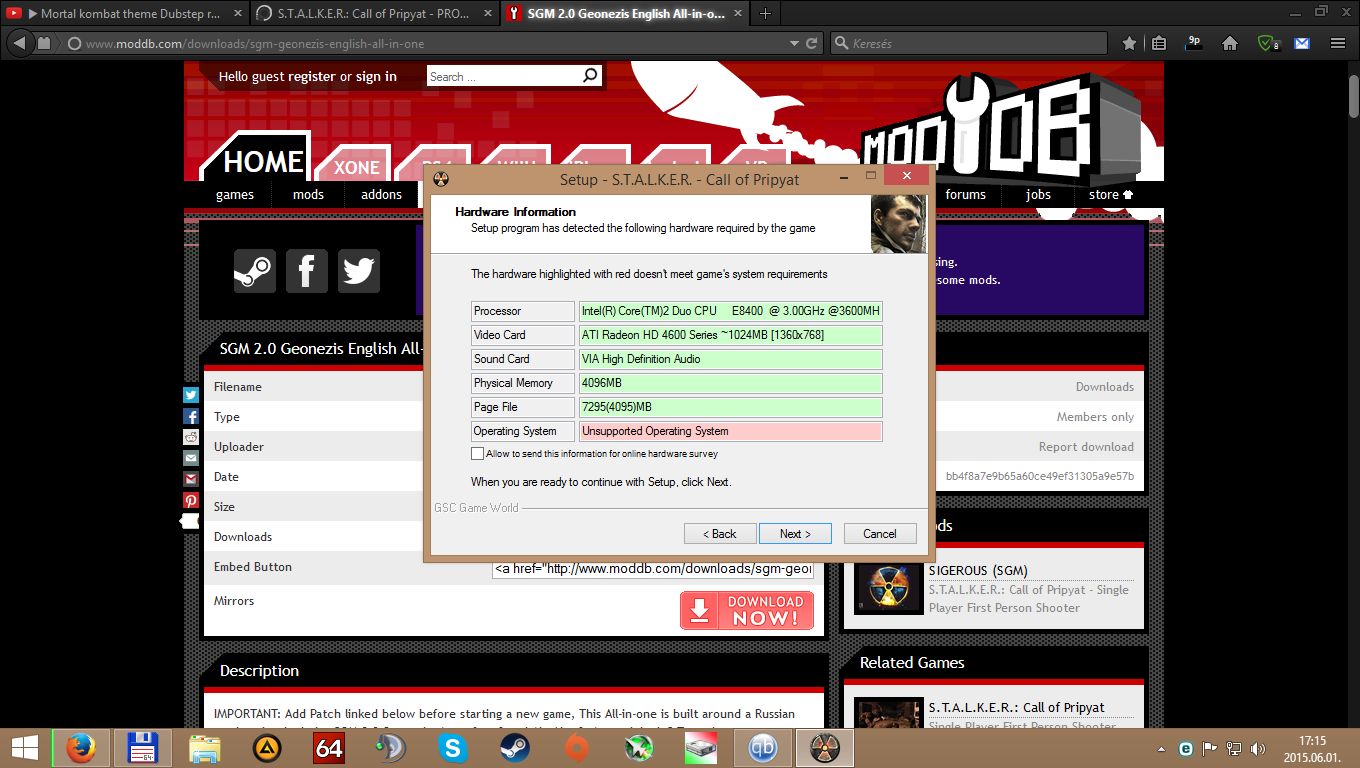Enable sending info for online hardware survey
The width and height of the screenshot is (1360, 768).
477,454
